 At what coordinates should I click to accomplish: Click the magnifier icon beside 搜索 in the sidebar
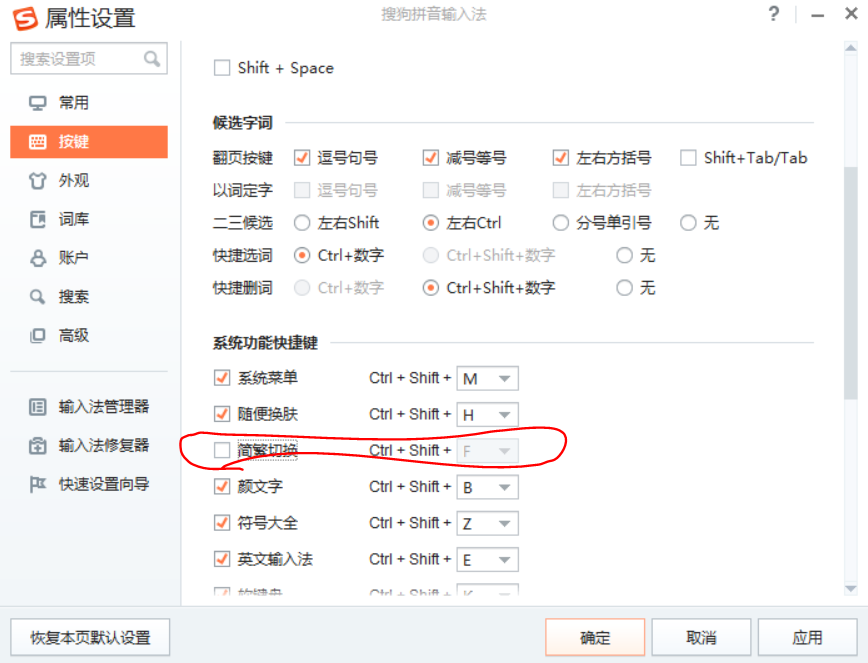pyautogui.click(x=38, y=297)
